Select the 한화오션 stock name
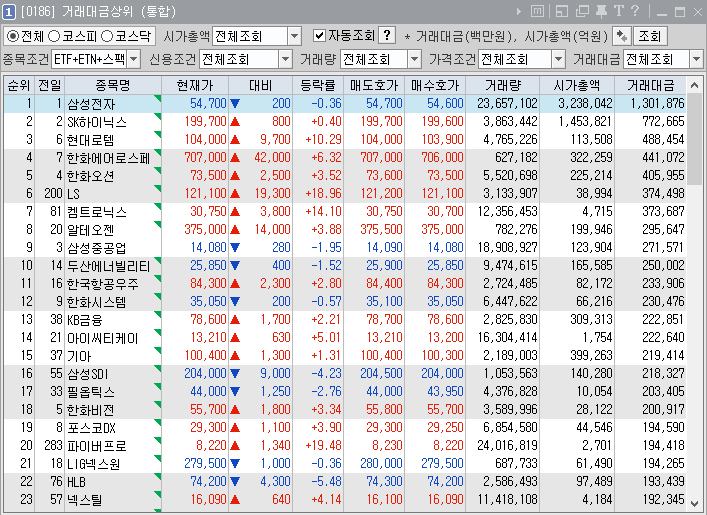The image size is (707, 515). click(x=91, y=176)
